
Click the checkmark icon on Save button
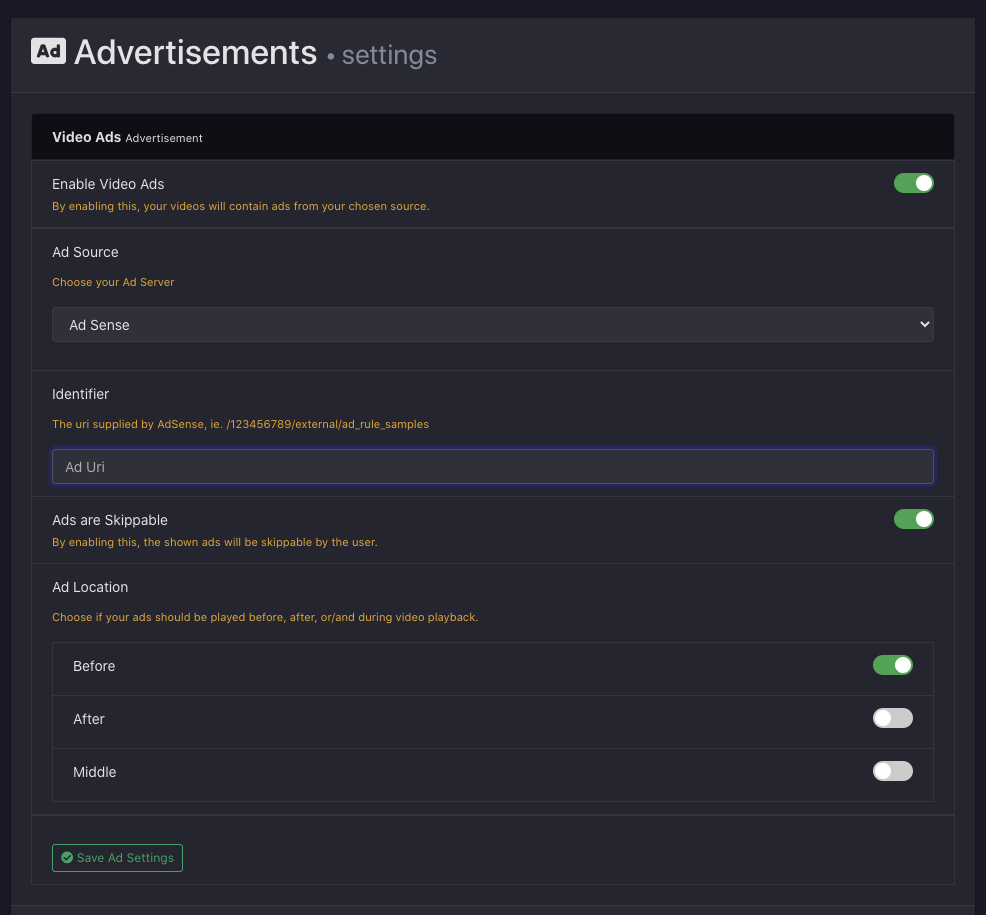[x=67, y=857]
